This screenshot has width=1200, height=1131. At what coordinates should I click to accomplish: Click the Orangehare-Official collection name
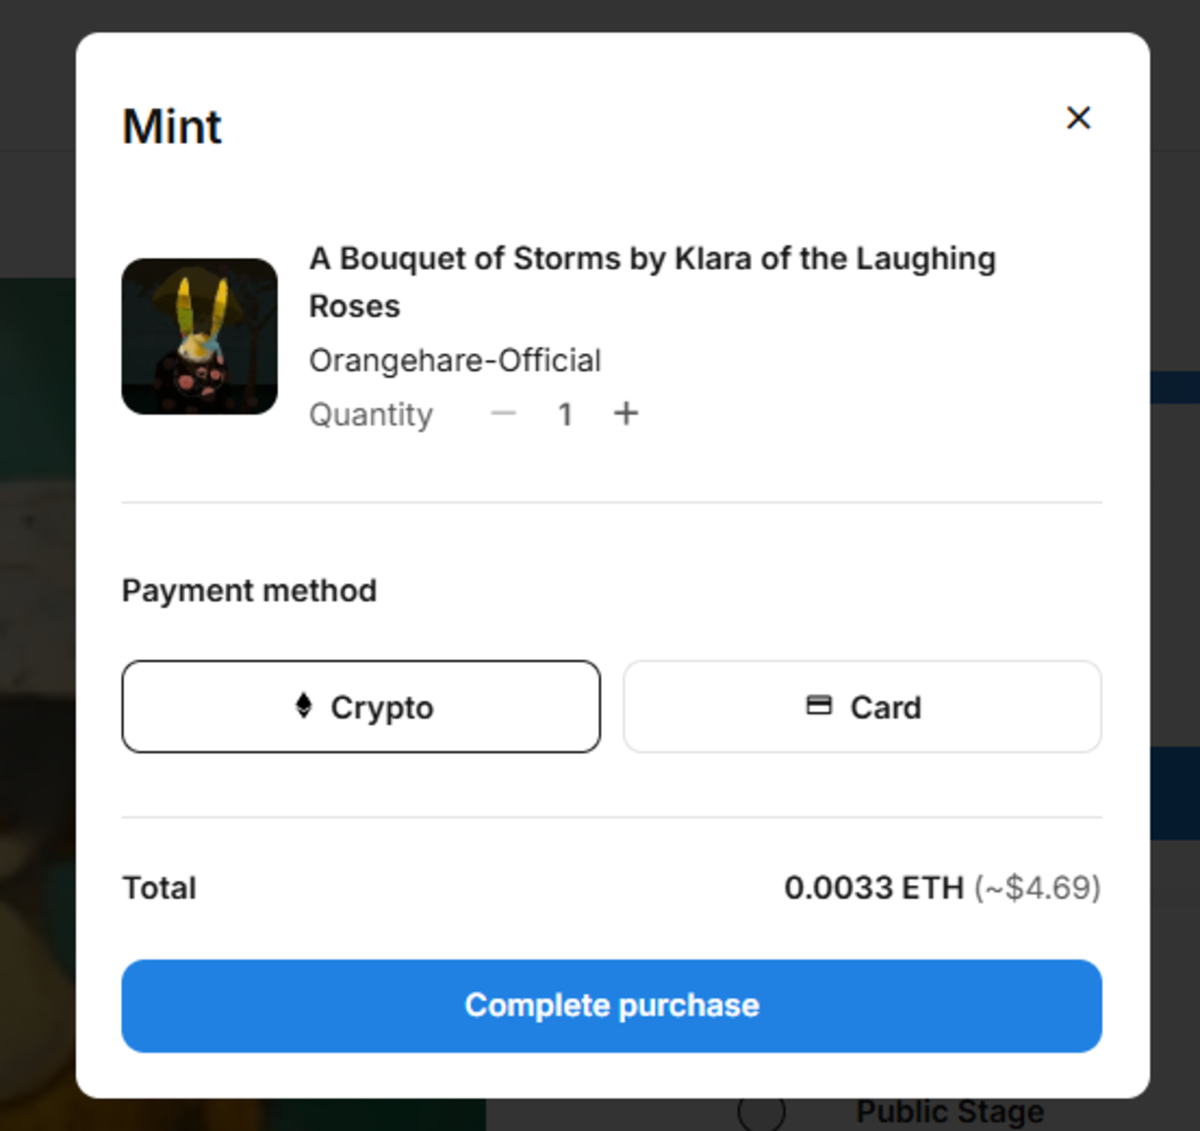click(455, 360)
